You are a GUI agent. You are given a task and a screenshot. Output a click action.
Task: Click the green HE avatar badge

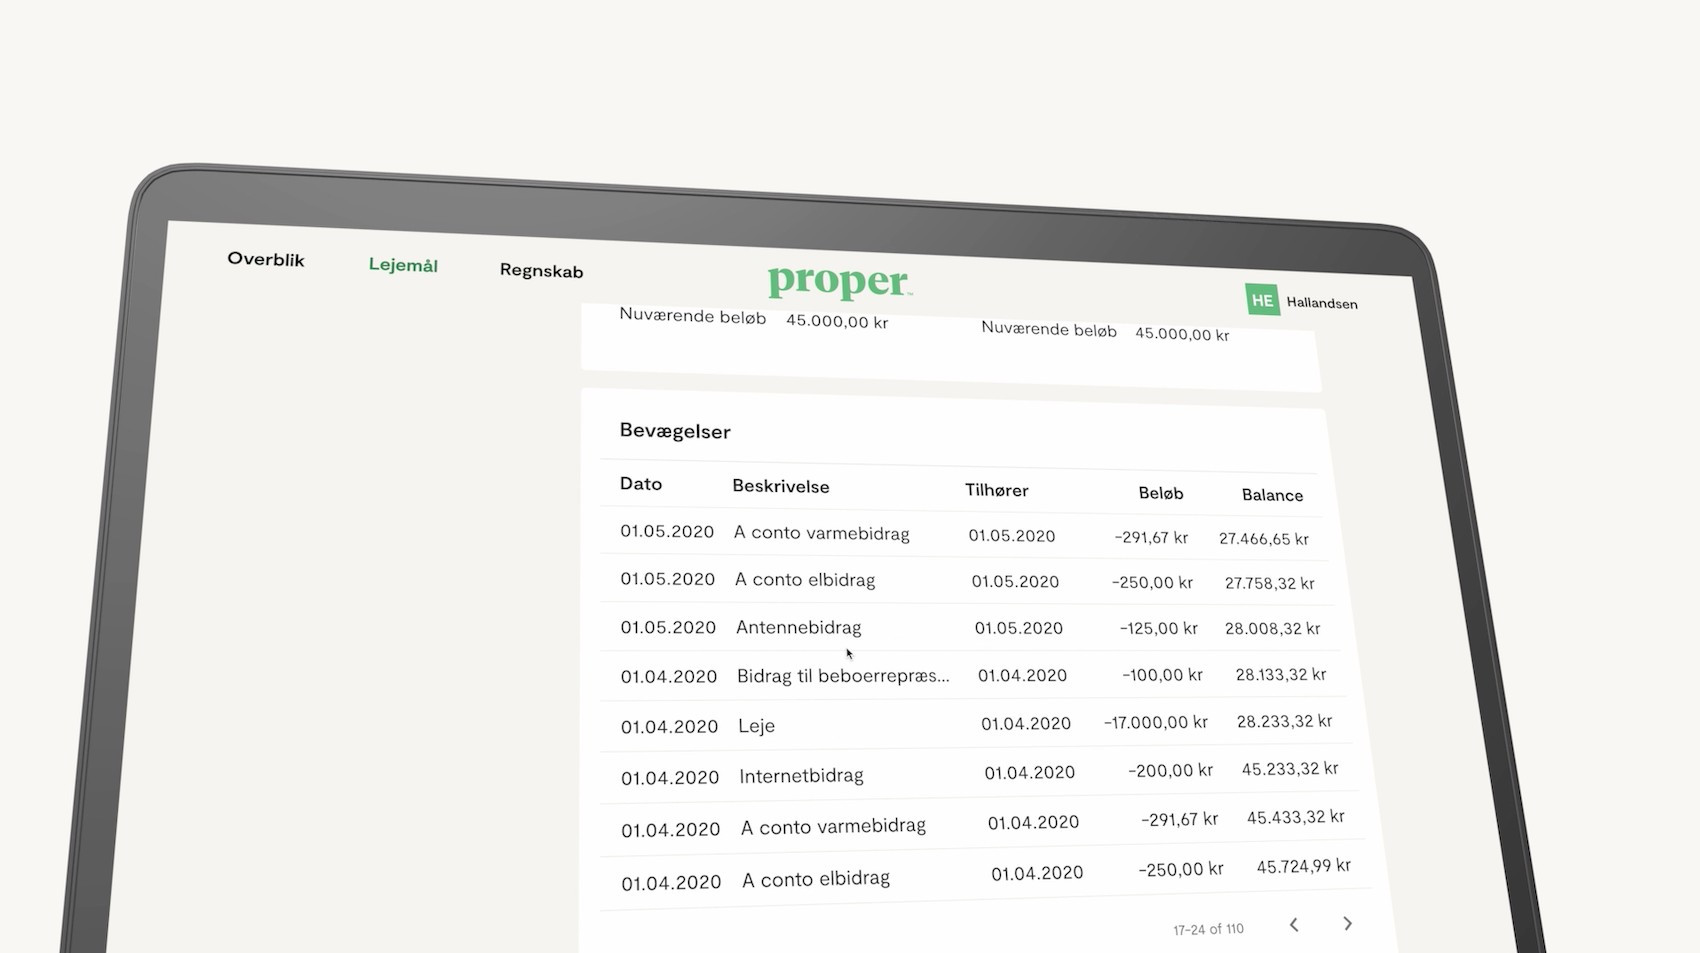pos(1262,299)
